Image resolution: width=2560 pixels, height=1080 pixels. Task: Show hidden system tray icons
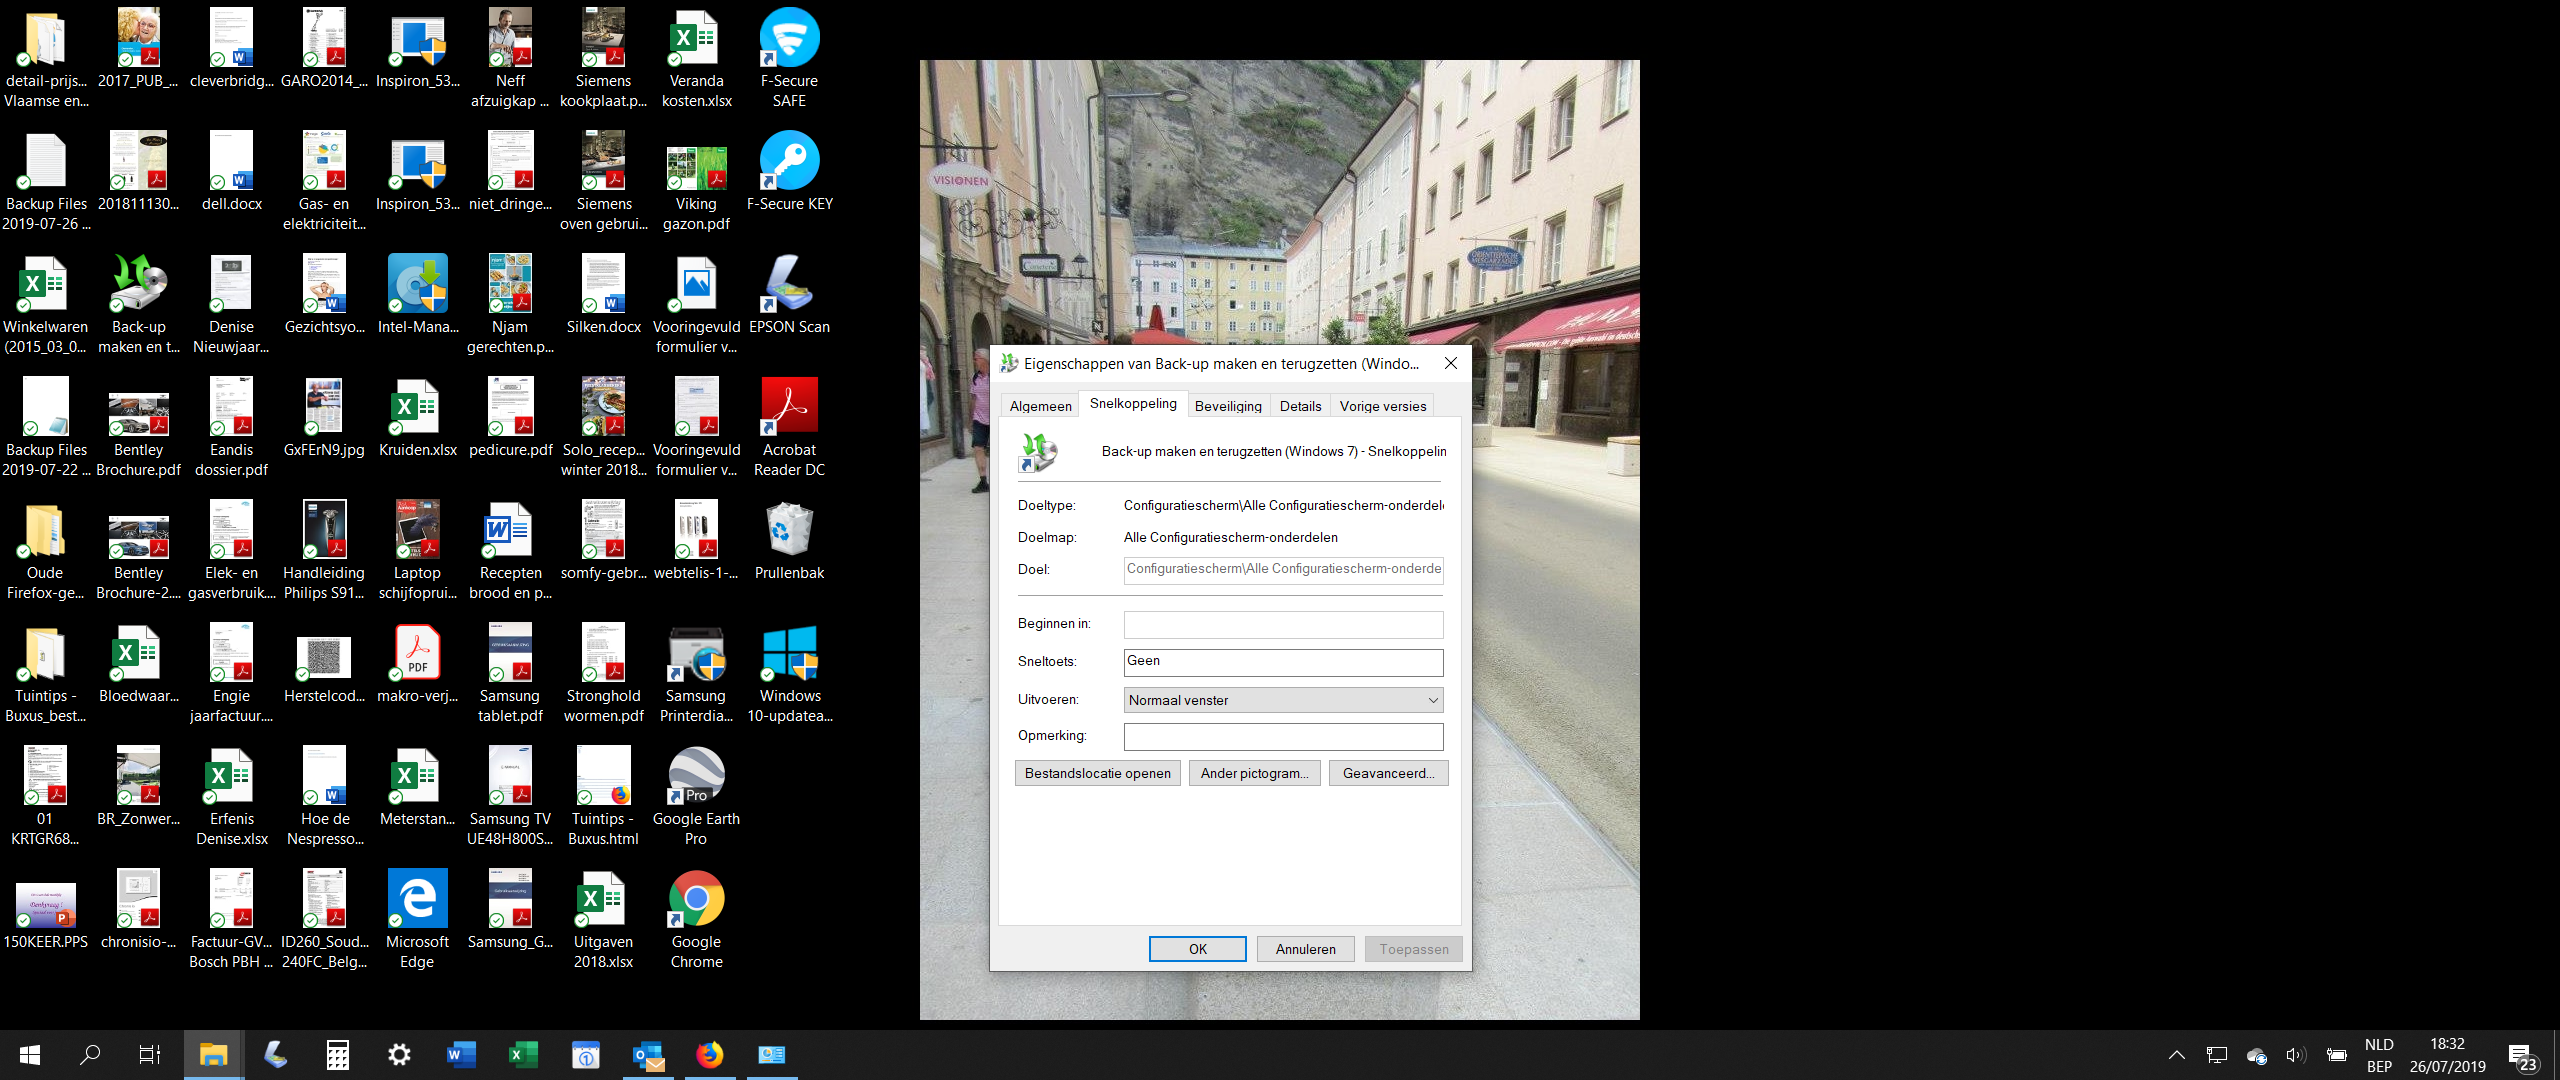click(x=2177, y=1055)
